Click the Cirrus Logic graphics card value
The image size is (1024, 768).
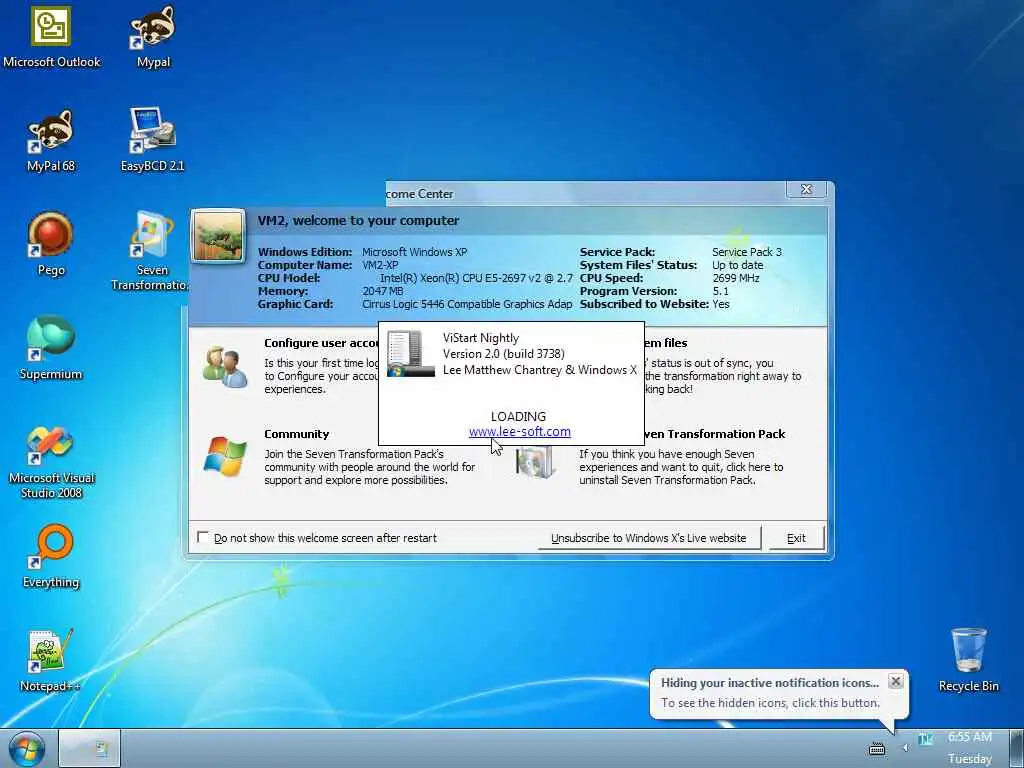[x=467, y=304]
